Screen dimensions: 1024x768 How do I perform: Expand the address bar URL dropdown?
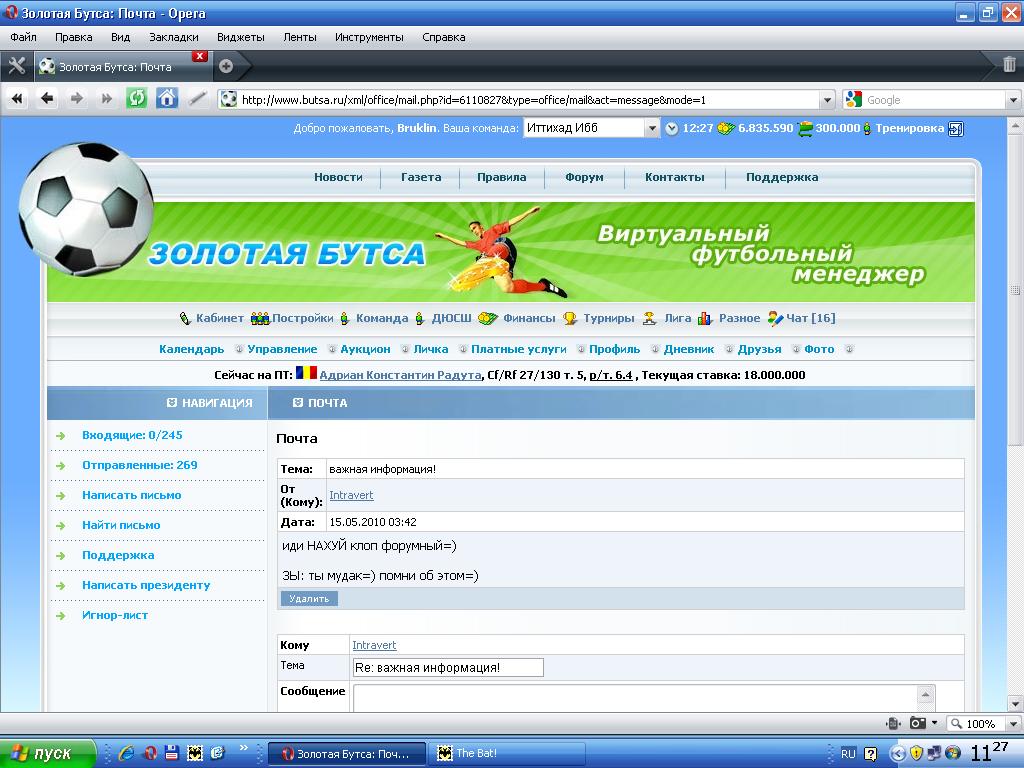pos(826,100)
